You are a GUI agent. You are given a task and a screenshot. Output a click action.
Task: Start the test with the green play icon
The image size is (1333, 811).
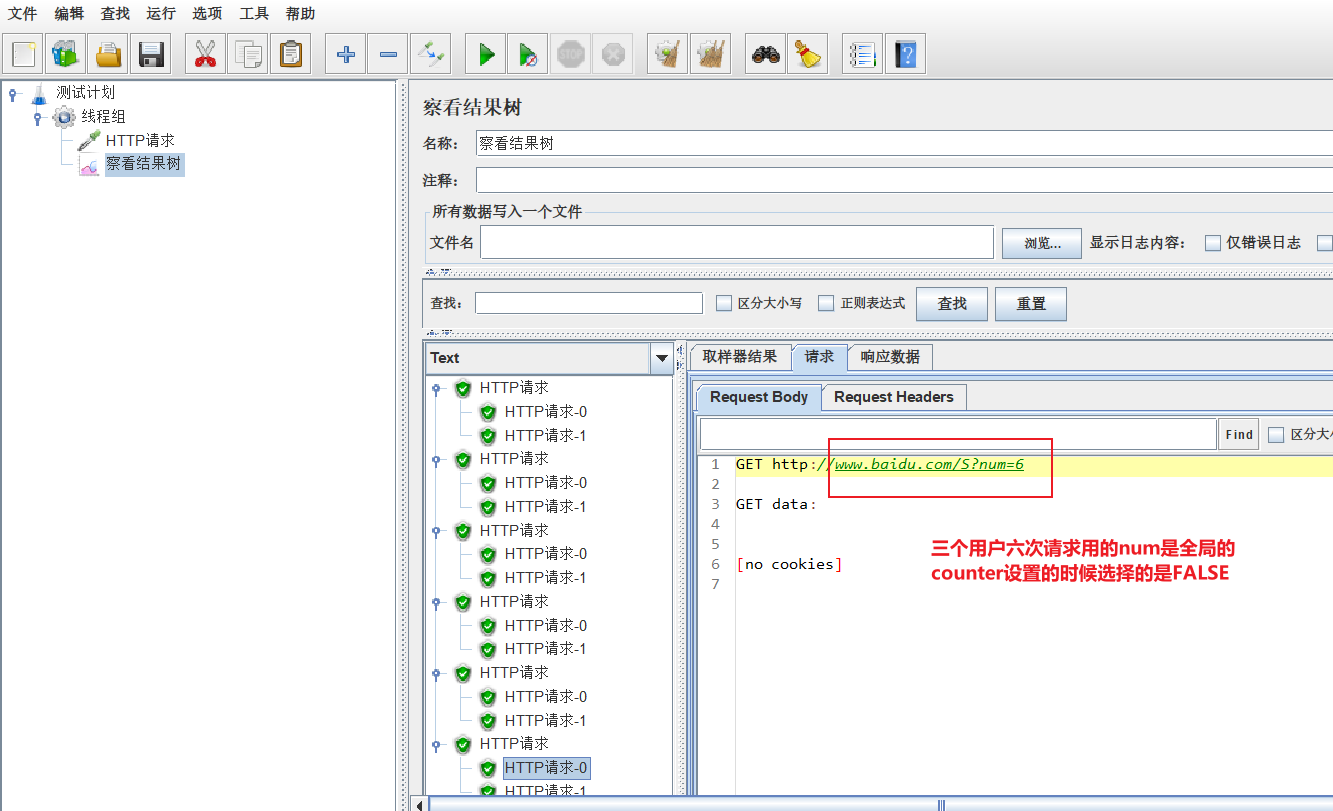click(485, 53)
